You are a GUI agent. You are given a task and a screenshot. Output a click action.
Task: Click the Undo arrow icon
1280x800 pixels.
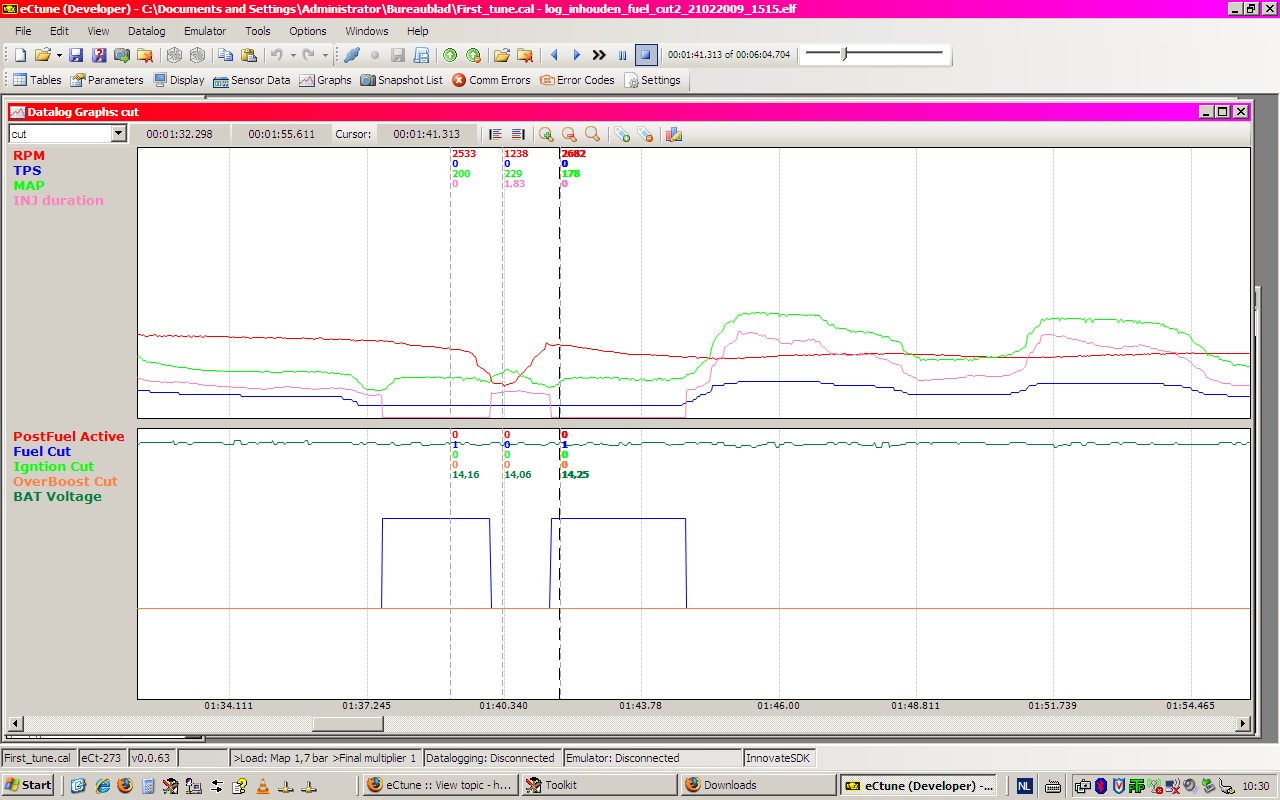(x=277, y=55)
